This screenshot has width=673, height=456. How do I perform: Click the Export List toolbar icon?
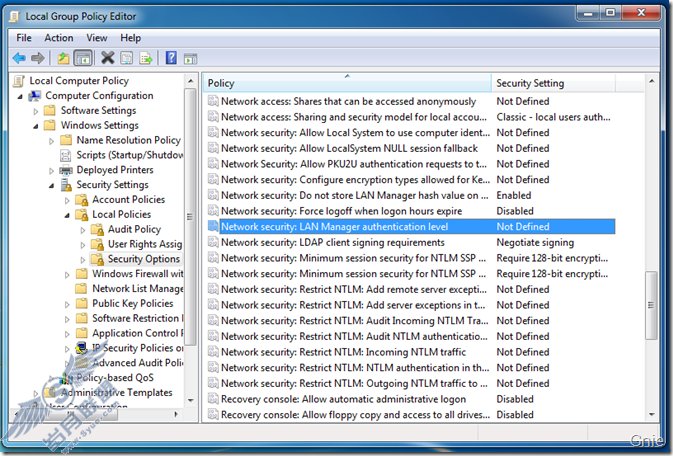click(146, 58)
